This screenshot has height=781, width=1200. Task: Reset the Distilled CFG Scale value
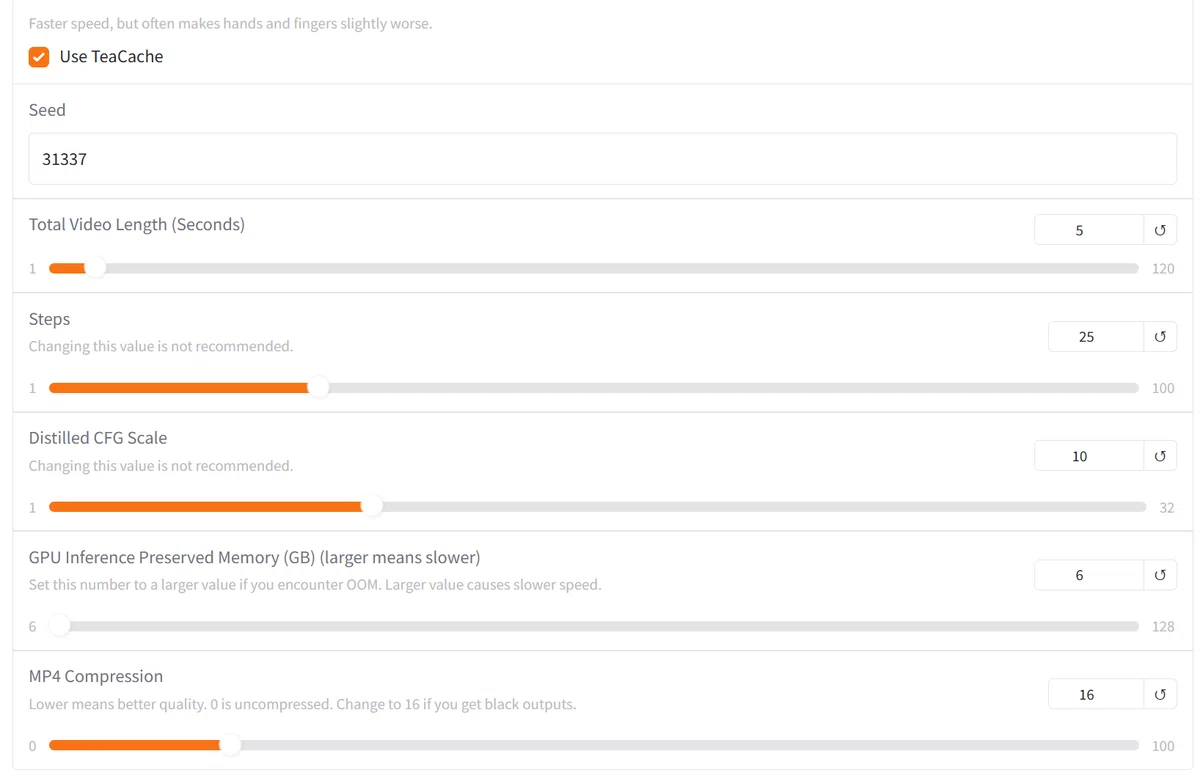point(1160,456)
